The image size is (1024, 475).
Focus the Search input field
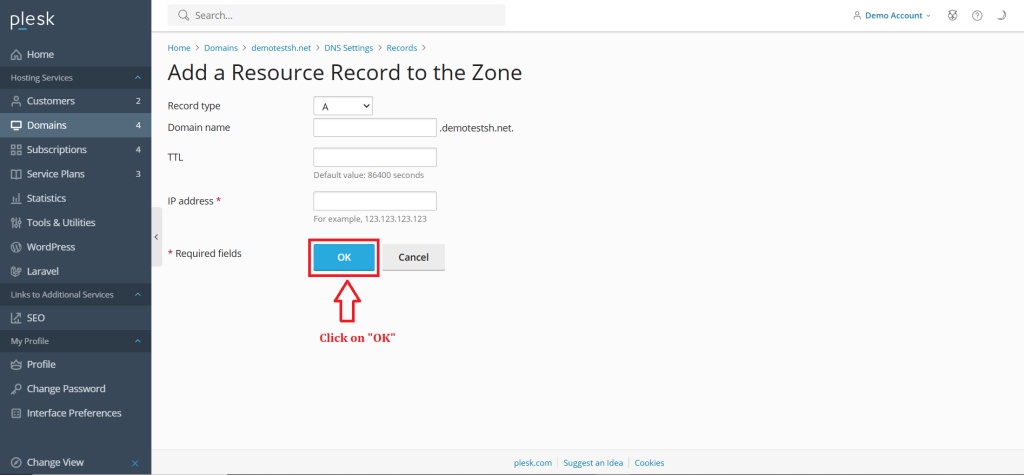click(336, 15)
